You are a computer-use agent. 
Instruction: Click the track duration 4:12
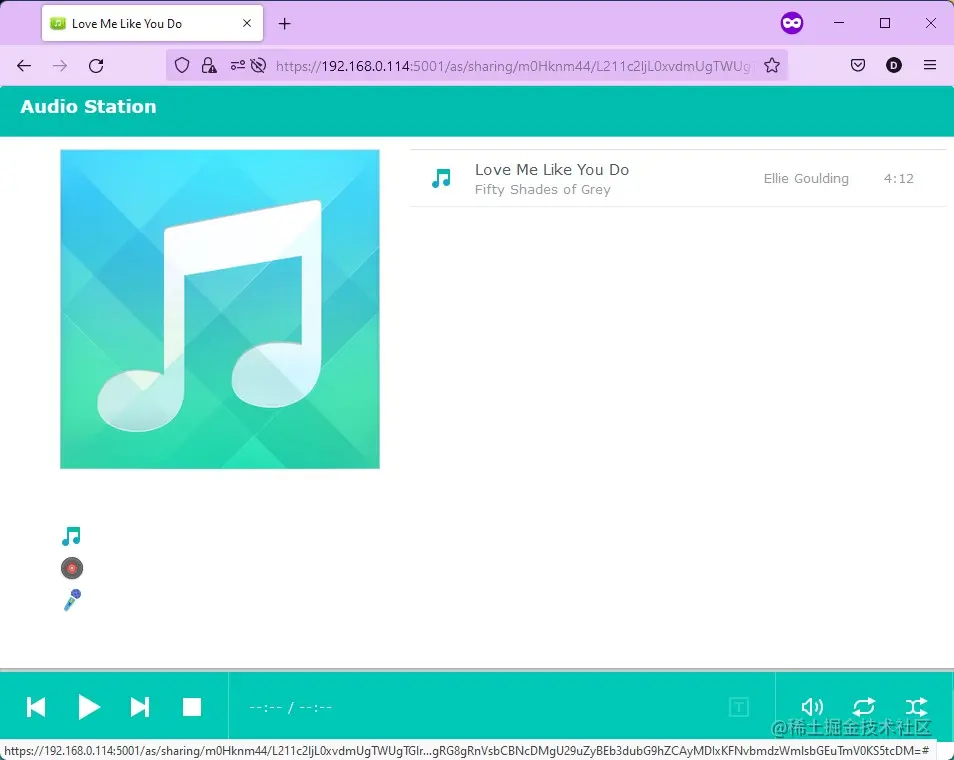899,178
